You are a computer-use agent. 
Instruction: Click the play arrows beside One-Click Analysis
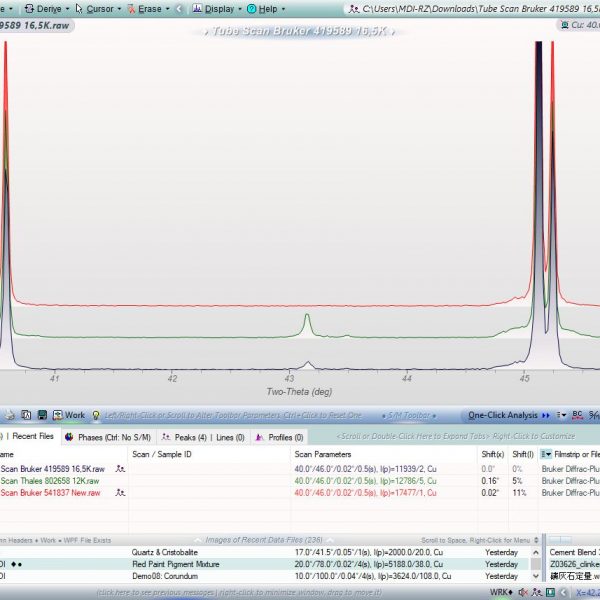(546, 415)
